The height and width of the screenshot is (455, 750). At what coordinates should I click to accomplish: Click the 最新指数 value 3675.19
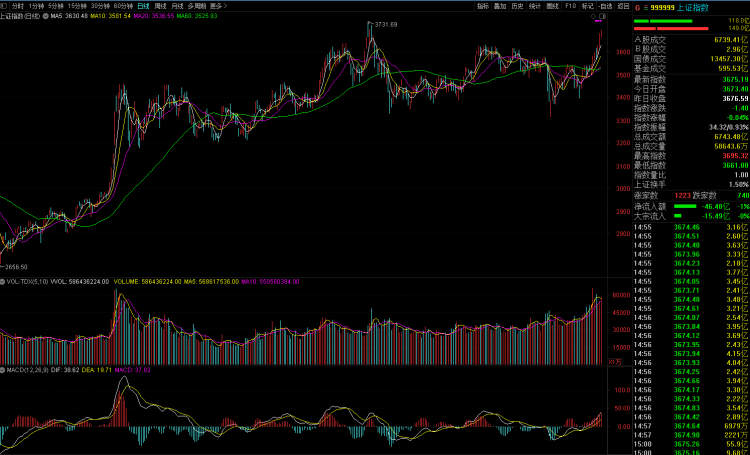pyautogui.click(x=735, y=79)
